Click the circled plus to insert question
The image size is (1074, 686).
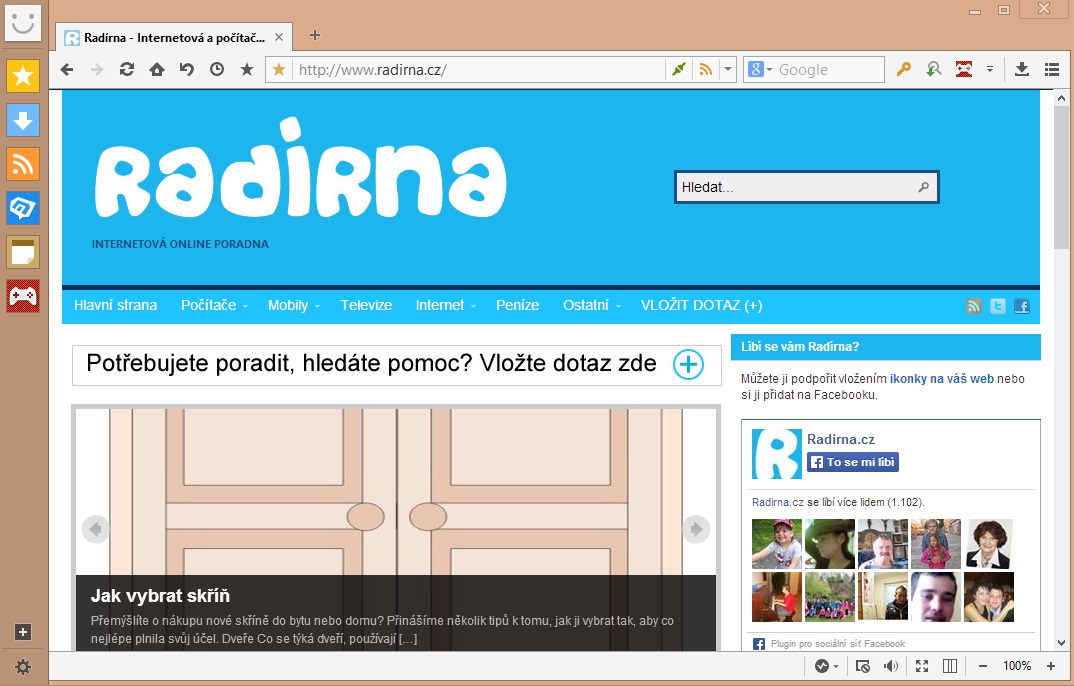click(688, 364)
